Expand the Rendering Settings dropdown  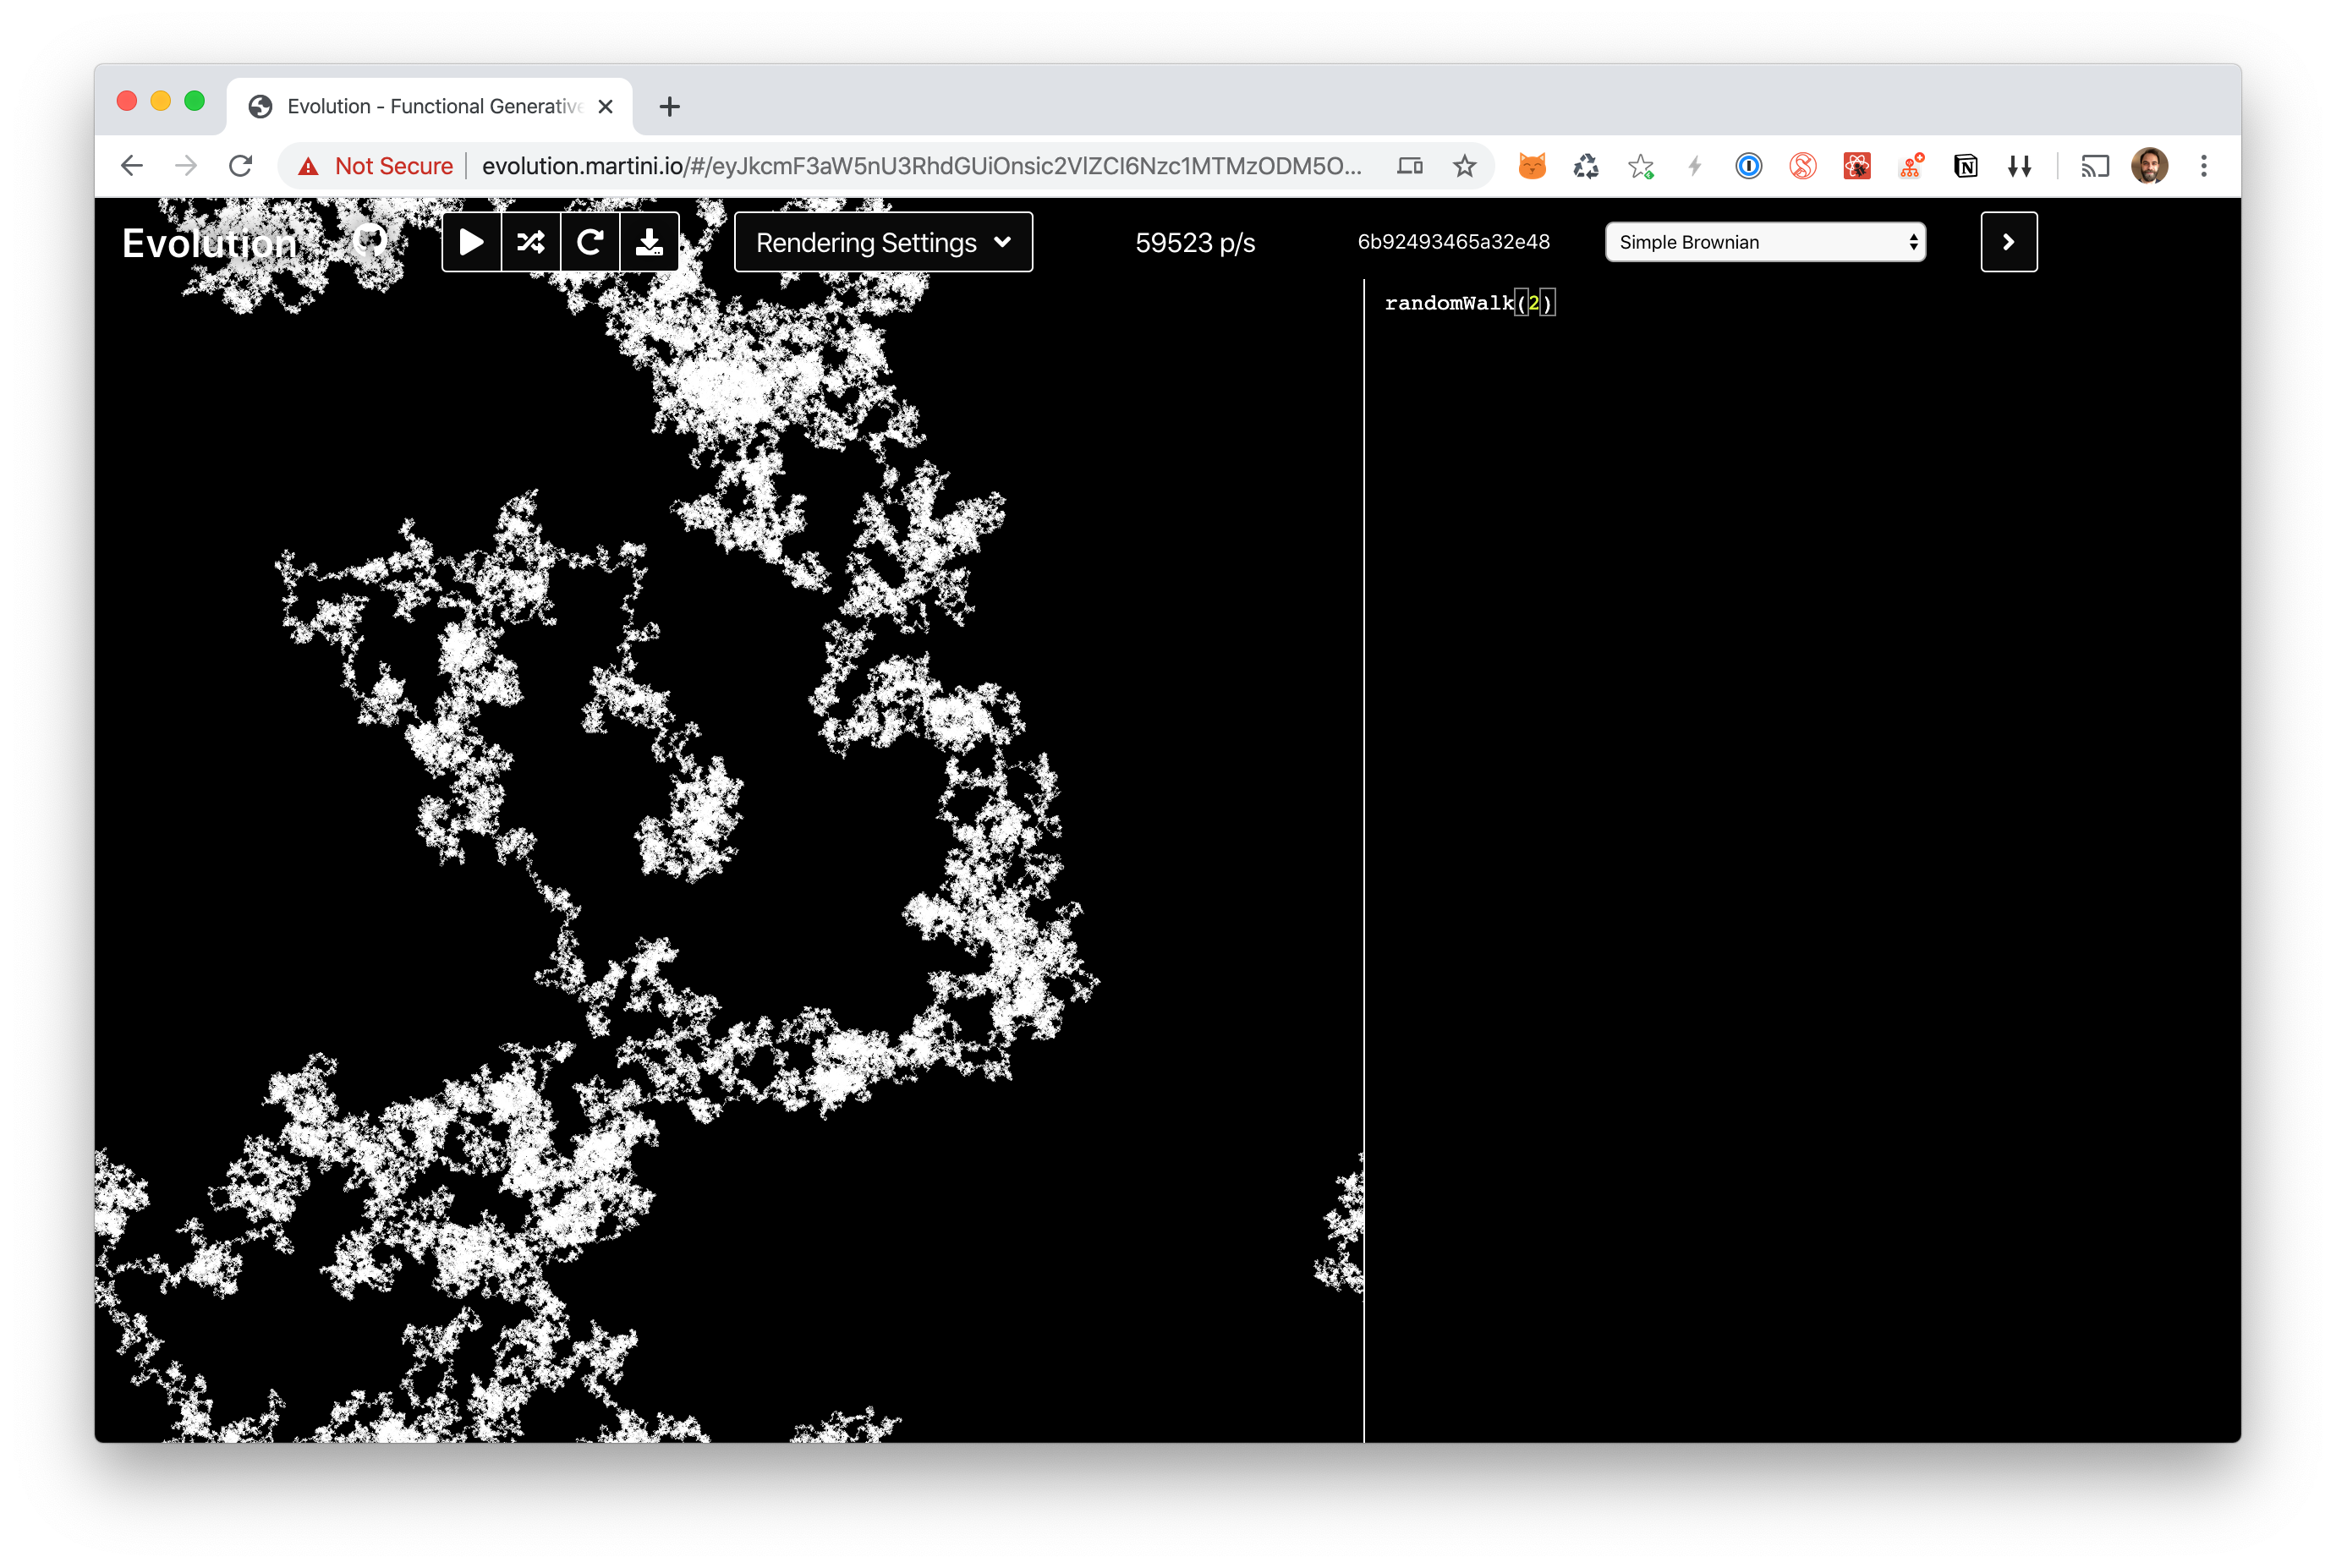883,242
